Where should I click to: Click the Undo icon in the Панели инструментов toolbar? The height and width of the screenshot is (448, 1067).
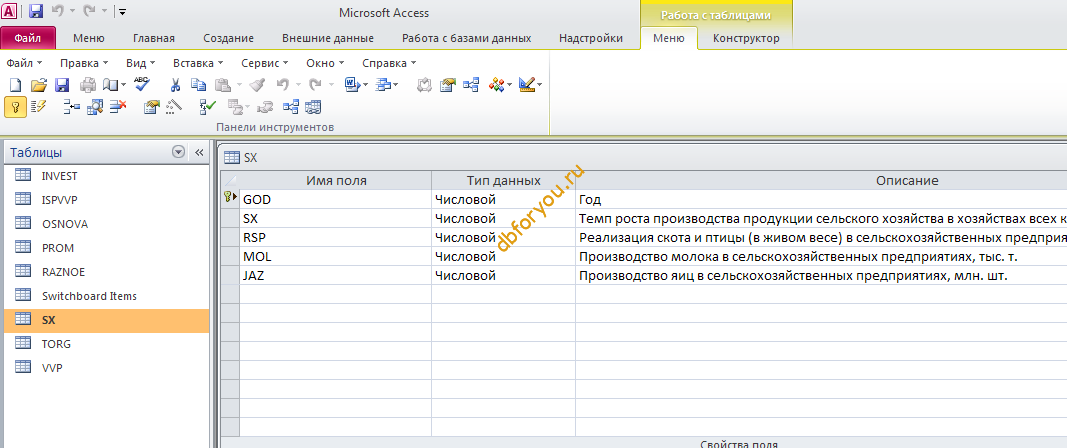[282, 85]
